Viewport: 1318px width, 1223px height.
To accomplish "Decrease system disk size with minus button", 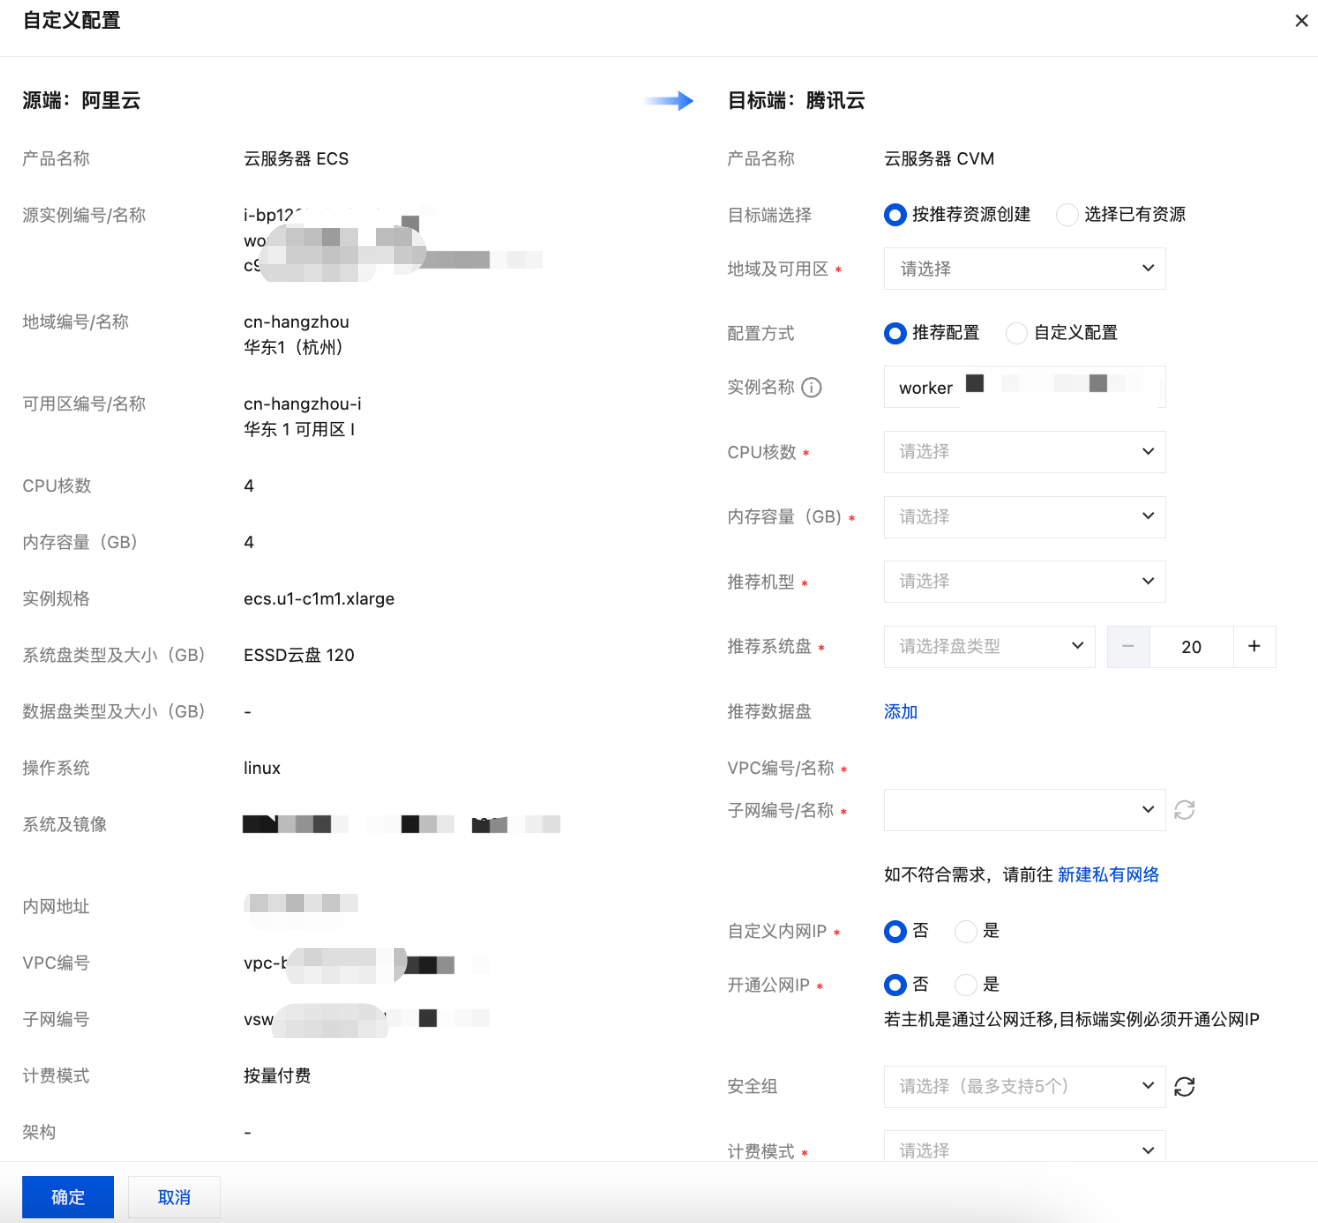I will (x=1128, y=646).
